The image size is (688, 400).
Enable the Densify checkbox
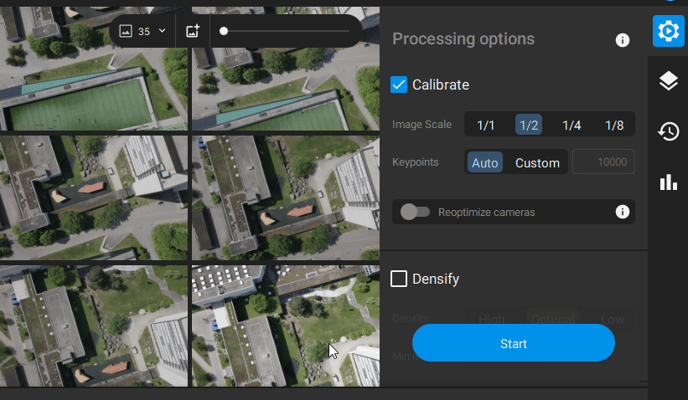[399, 279]
